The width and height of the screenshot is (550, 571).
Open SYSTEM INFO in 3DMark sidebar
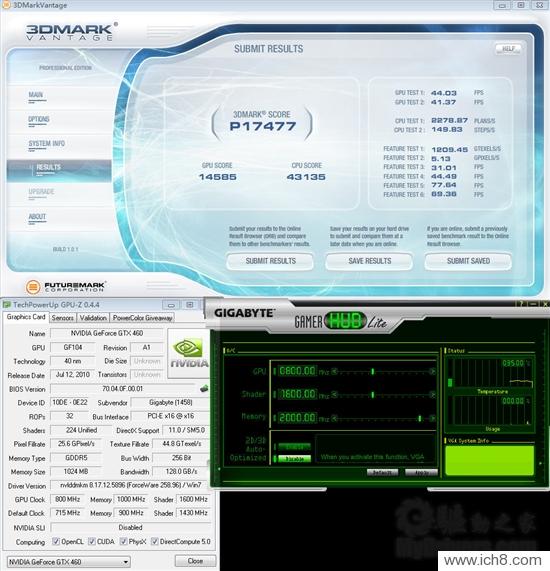pos(46,144)
